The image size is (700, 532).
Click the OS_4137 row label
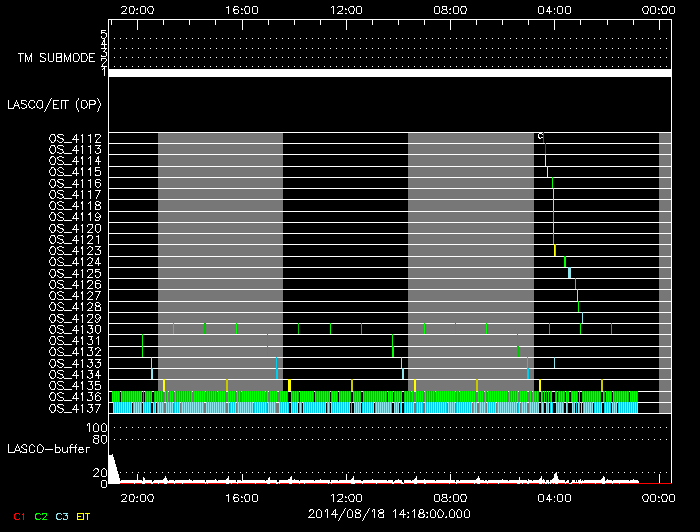click(x=75, y=408)
